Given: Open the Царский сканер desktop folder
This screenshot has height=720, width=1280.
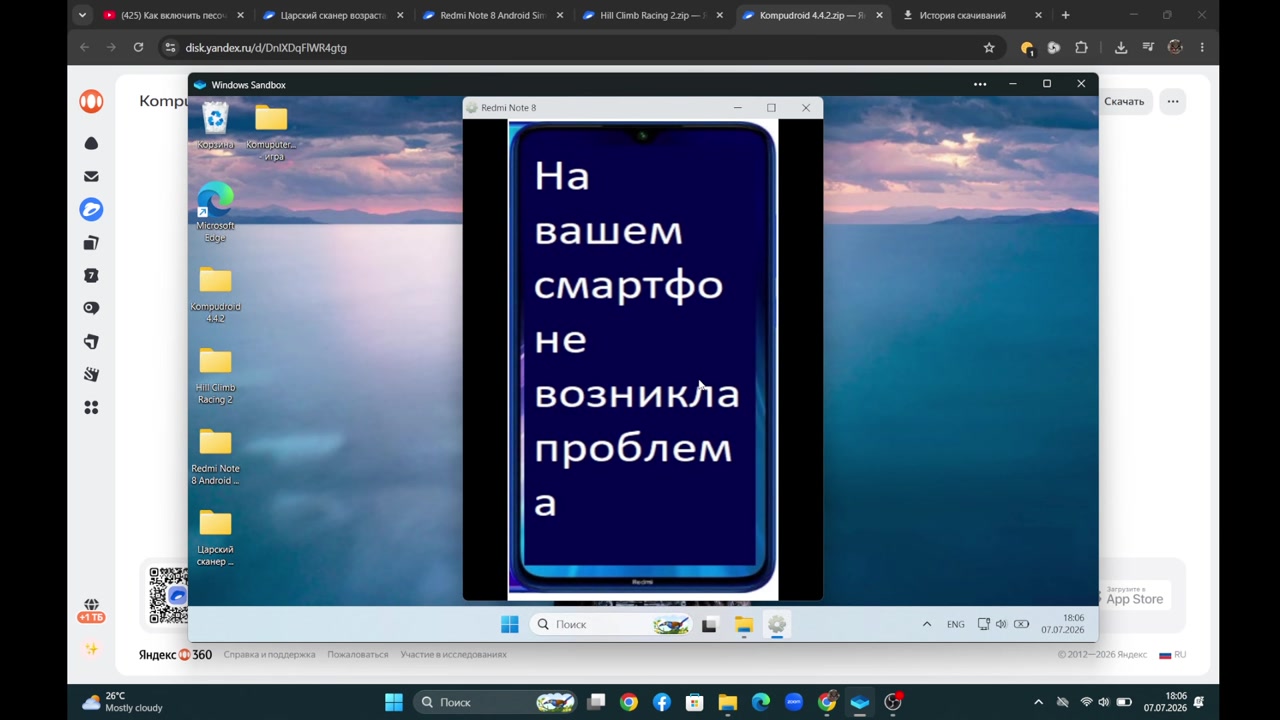Looking at the screenshot, I should 215,538.
